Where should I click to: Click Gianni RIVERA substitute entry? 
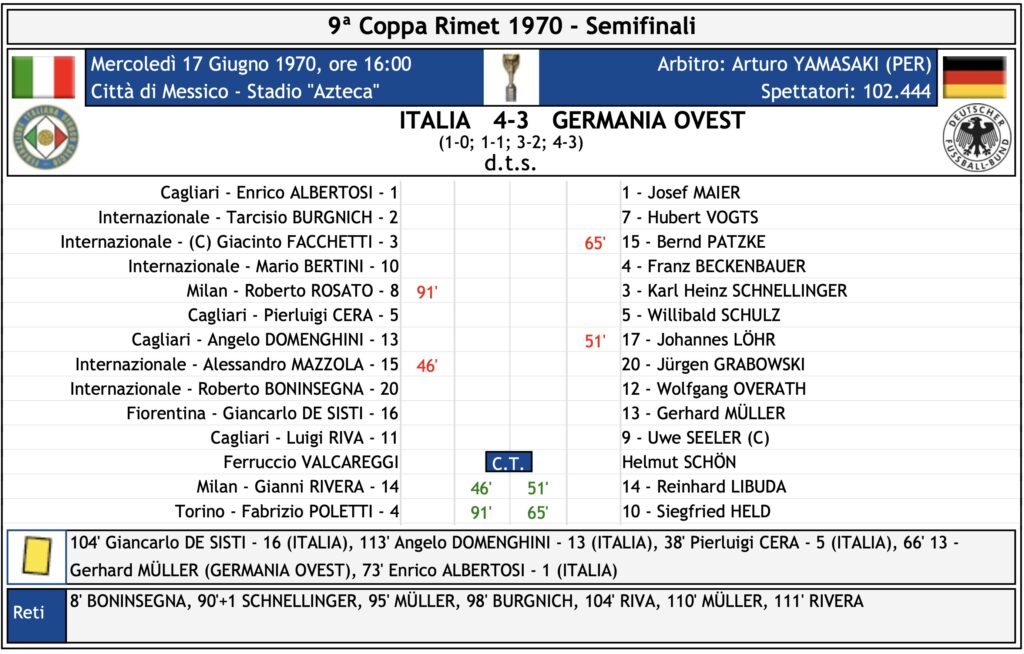[x=297, y=487]
